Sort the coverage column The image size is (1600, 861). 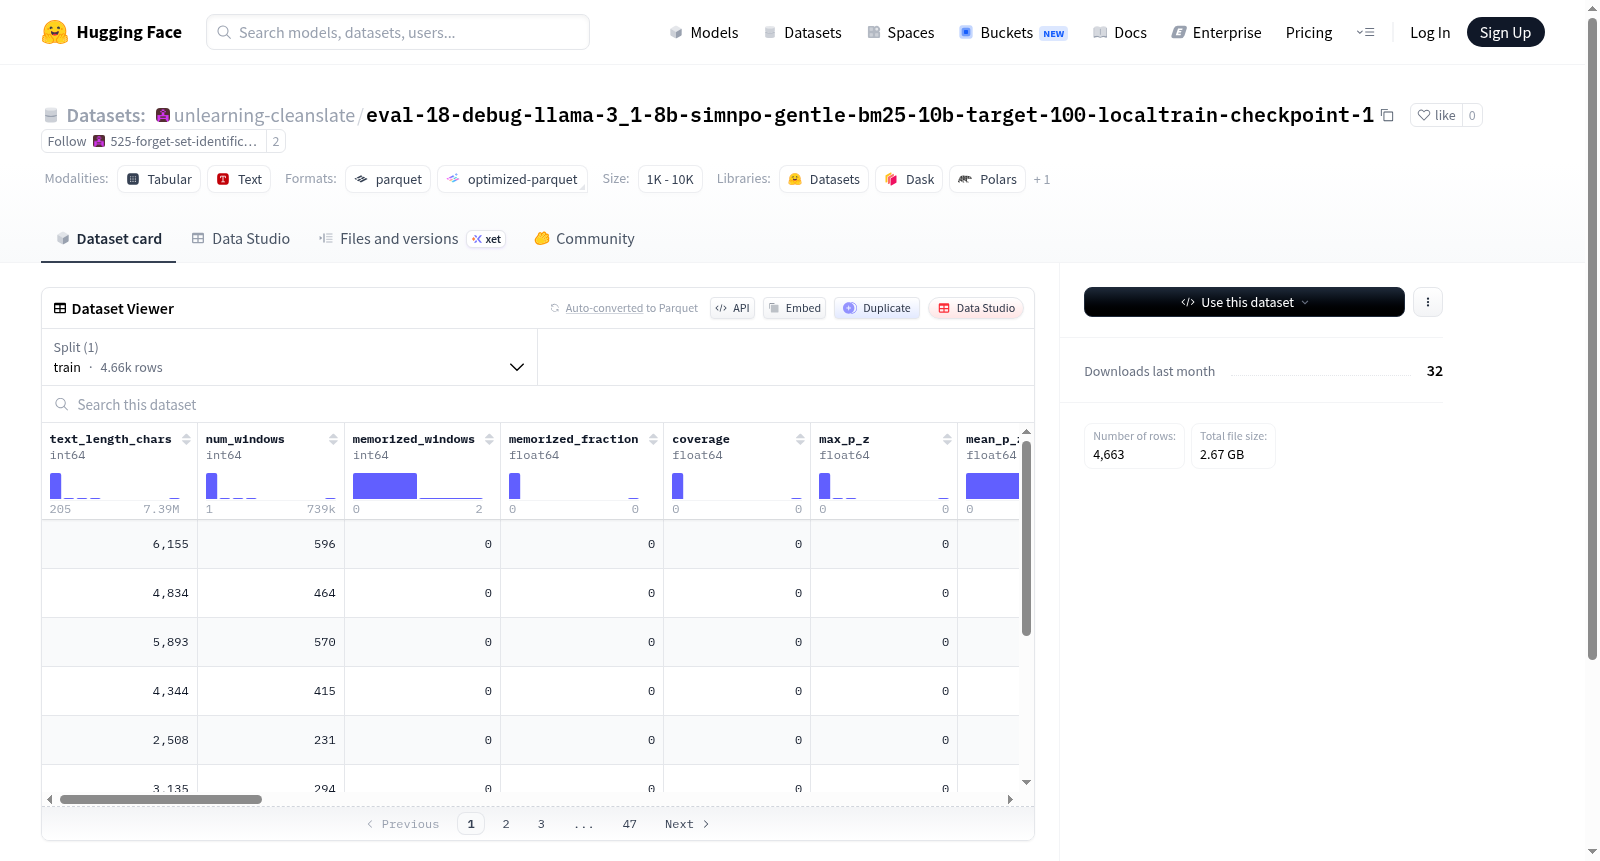click(800, 439)
